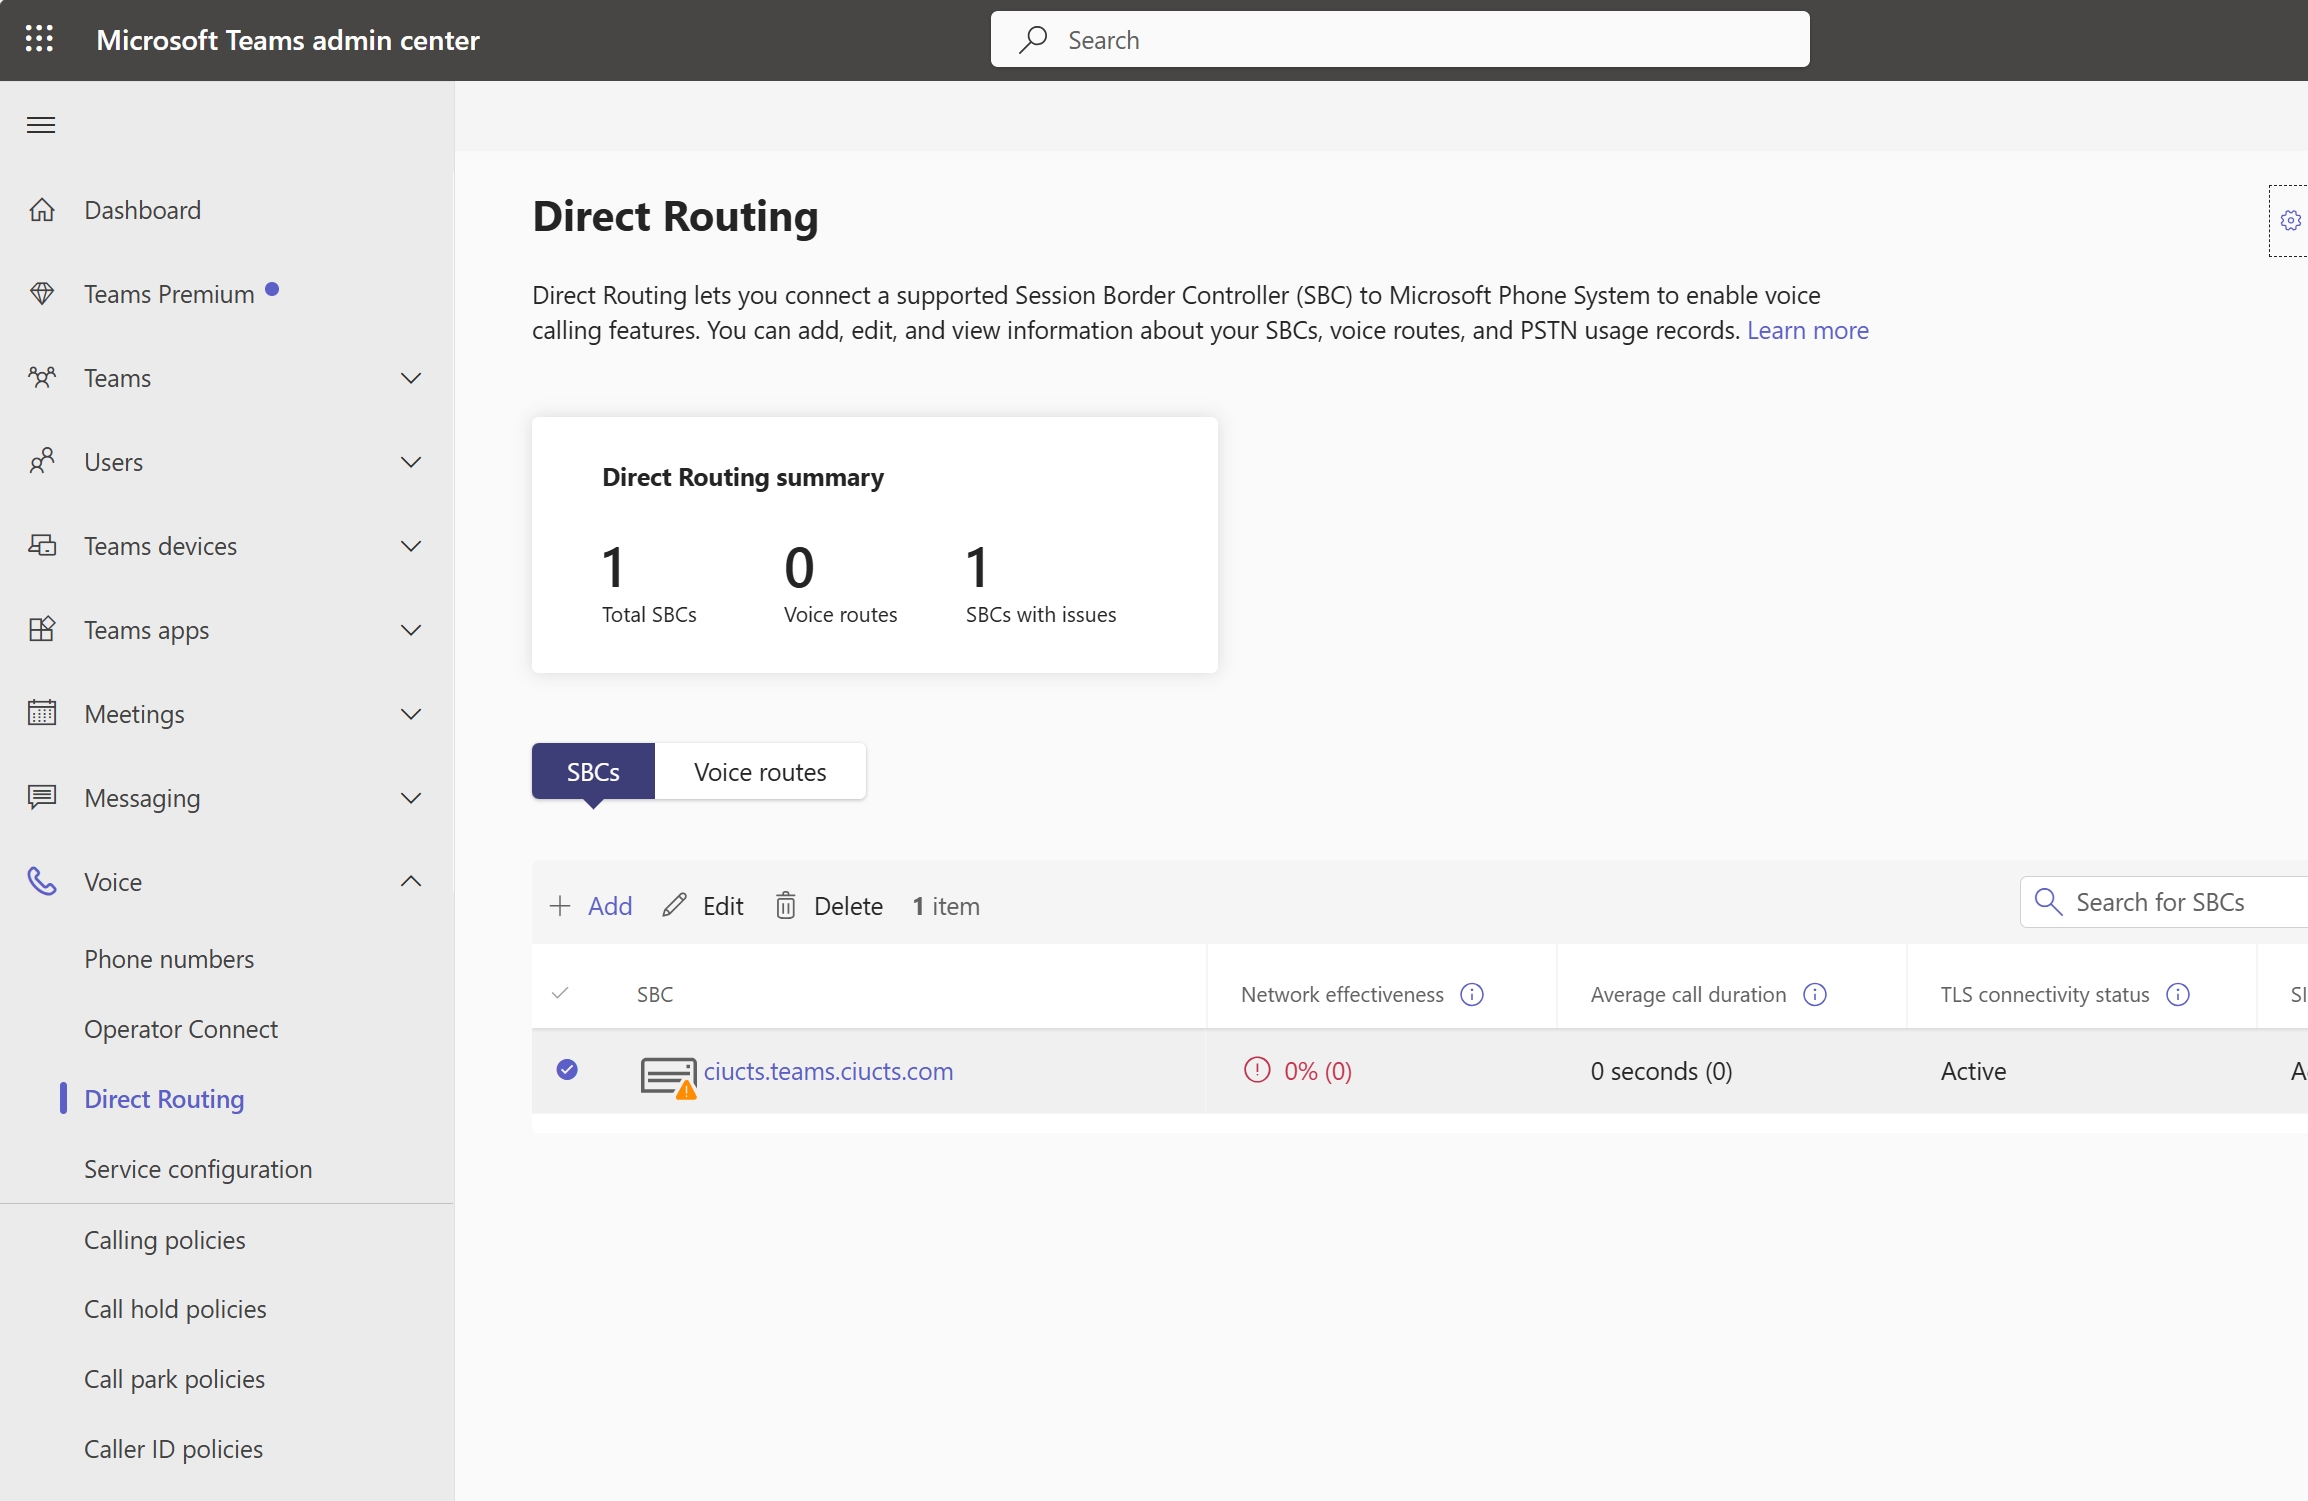
Task: Click the Learn more link
Action: [1807, 330]
